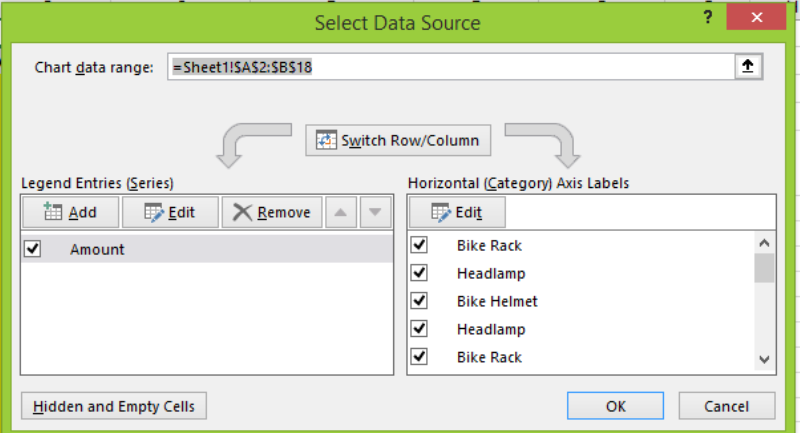Uncheck first Bike Rack label checkbox
Screen dimensions: 800x434
(x=419, y=245)
